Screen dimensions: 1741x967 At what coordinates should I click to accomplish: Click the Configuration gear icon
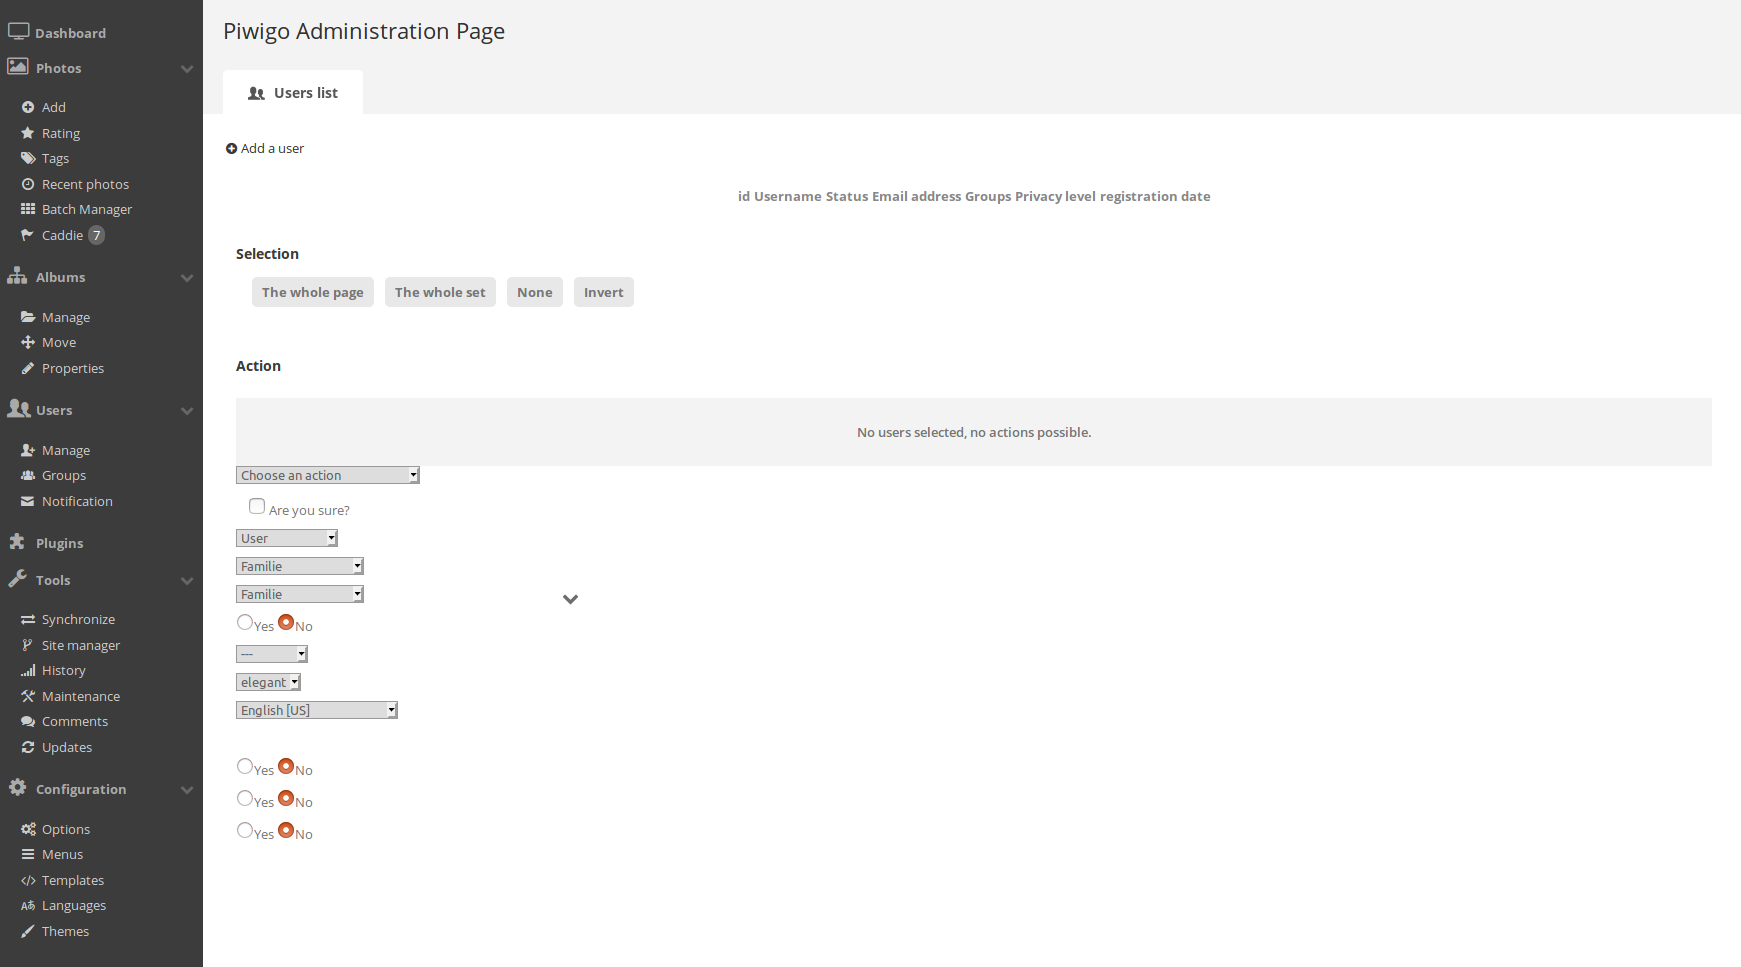tap(18, 788)
